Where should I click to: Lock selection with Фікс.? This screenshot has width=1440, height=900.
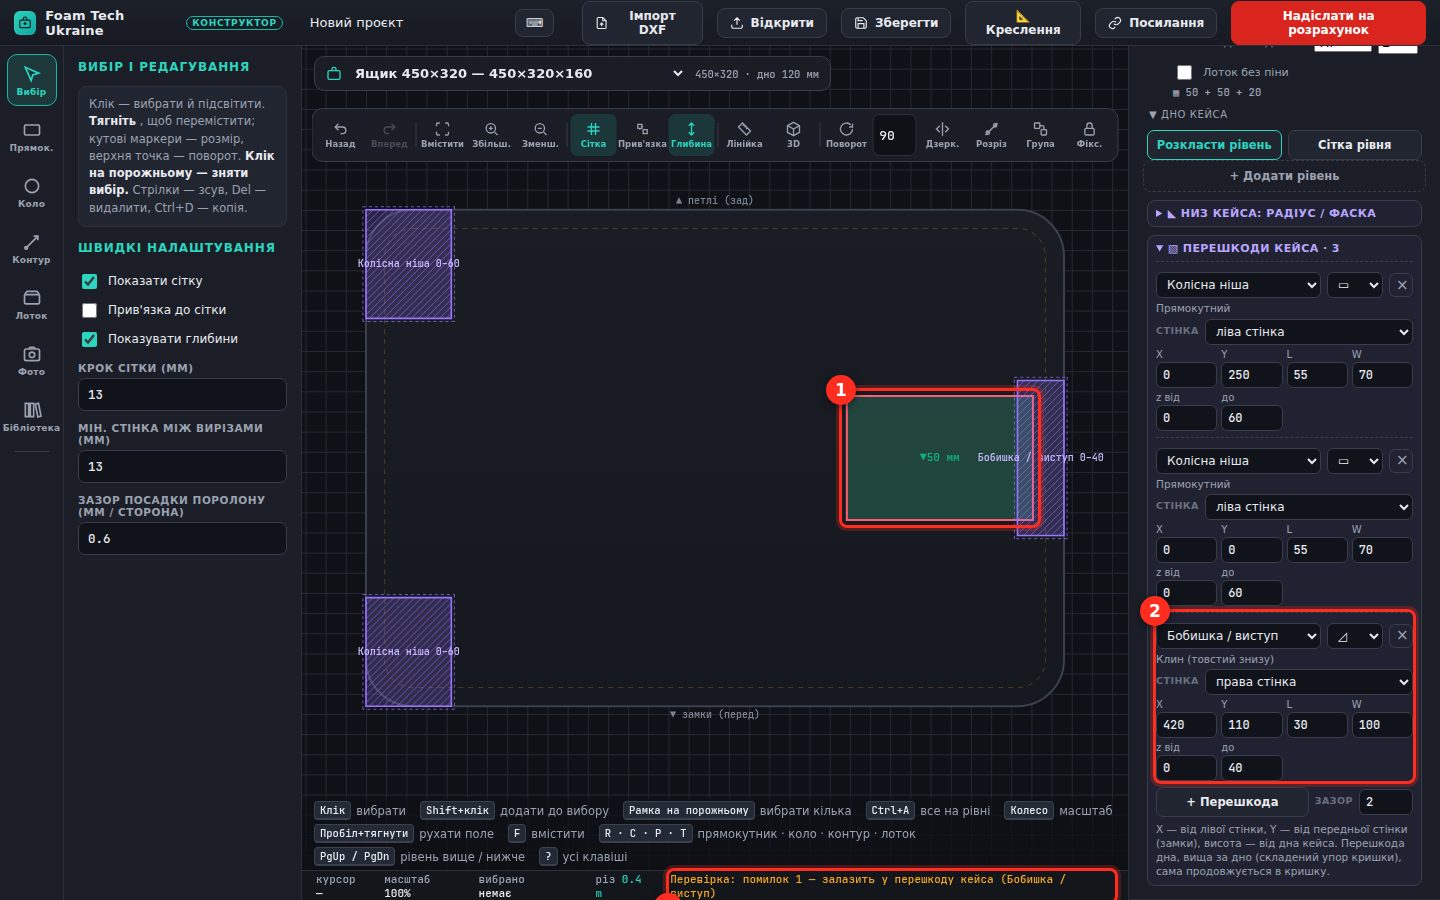(1089, 135)
